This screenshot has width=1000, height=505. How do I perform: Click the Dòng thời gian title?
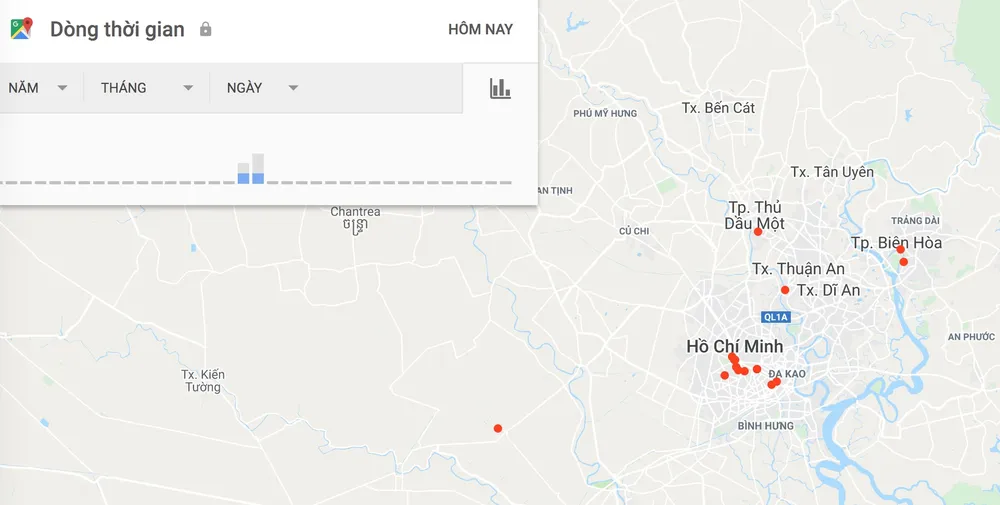click(x=117, y=29)
